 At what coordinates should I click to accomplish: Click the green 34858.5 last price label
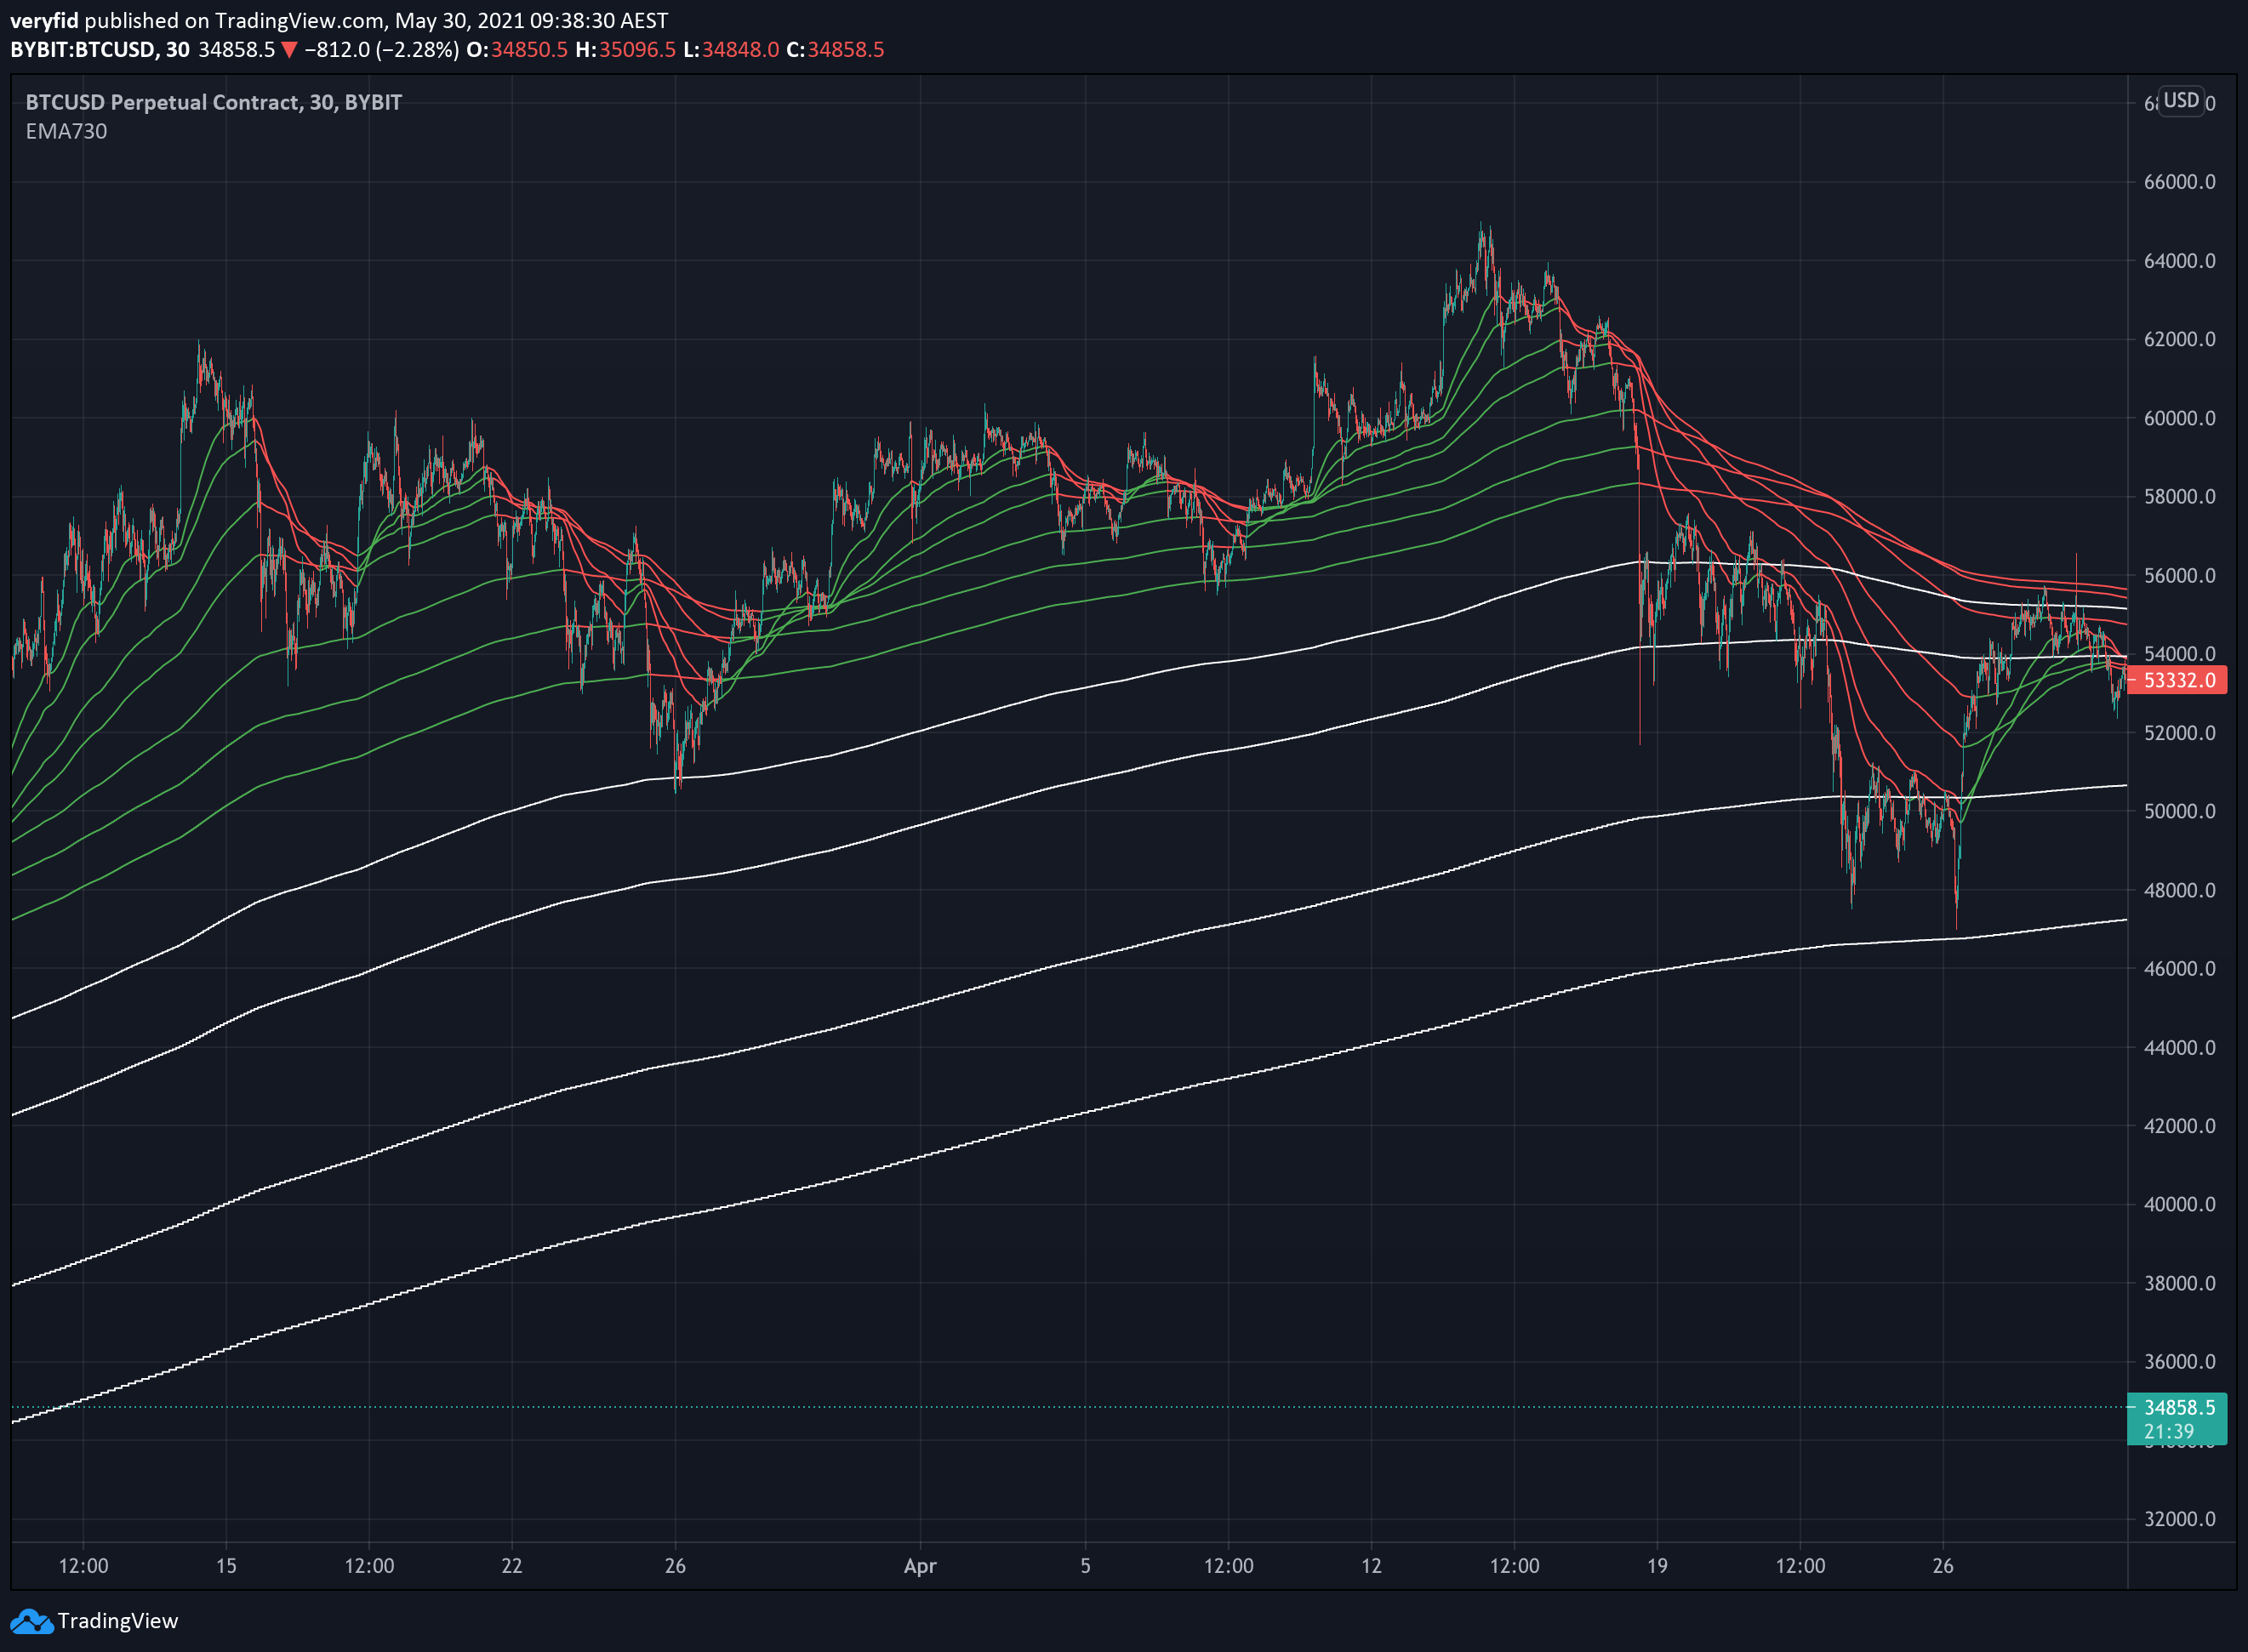click(2178, 1407)
